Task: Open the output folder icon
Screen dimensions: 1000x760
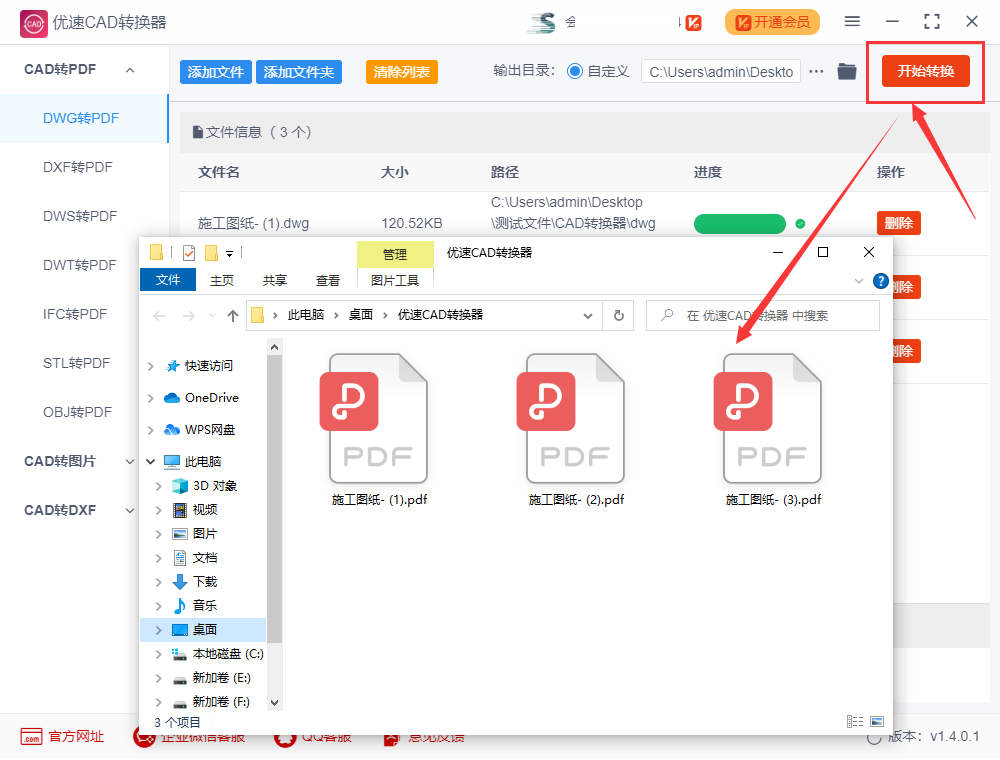Action: pos(847,71)
